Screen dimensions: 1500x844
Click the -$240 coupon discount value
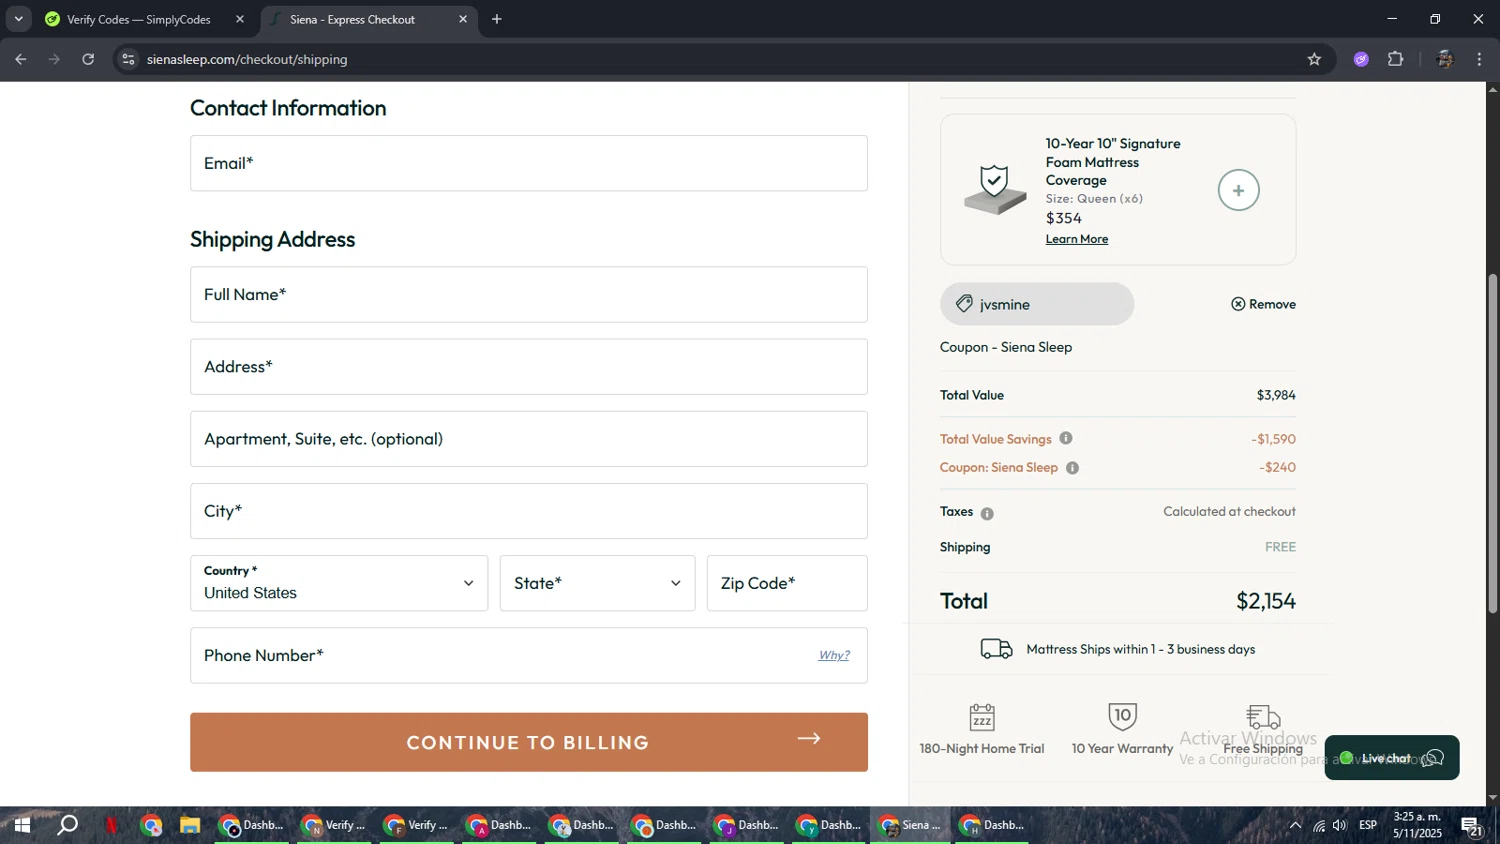pyautogui.click(x=1277, y=467)
